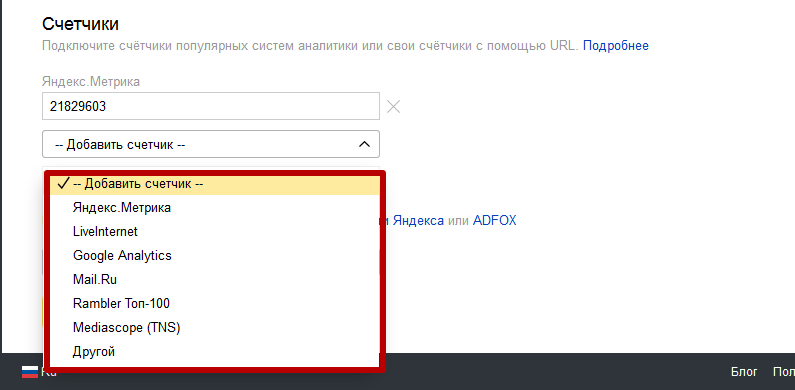Open the Подробнее link

(616, 46)
